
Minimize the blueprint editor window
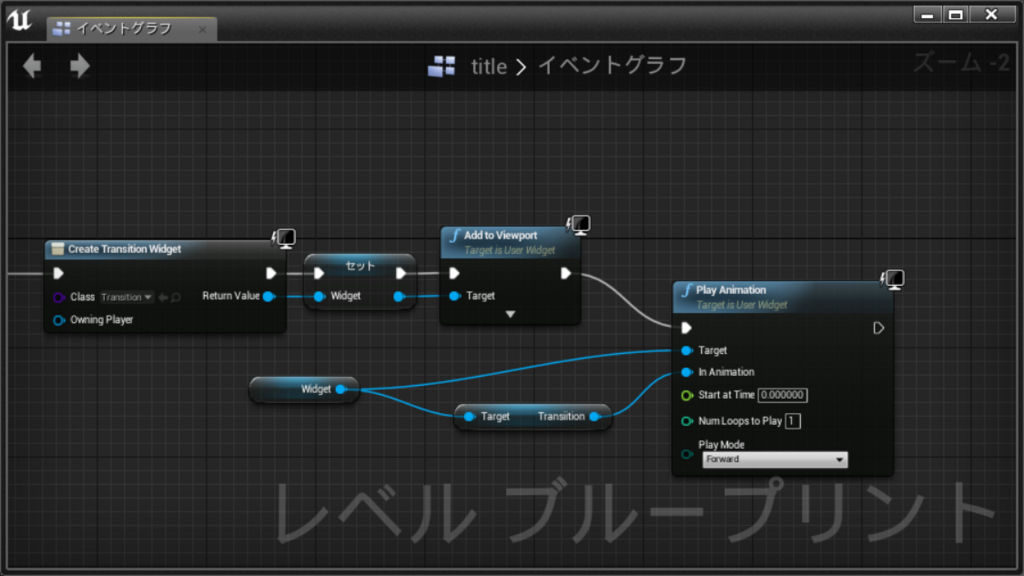[x=927, y=14]
